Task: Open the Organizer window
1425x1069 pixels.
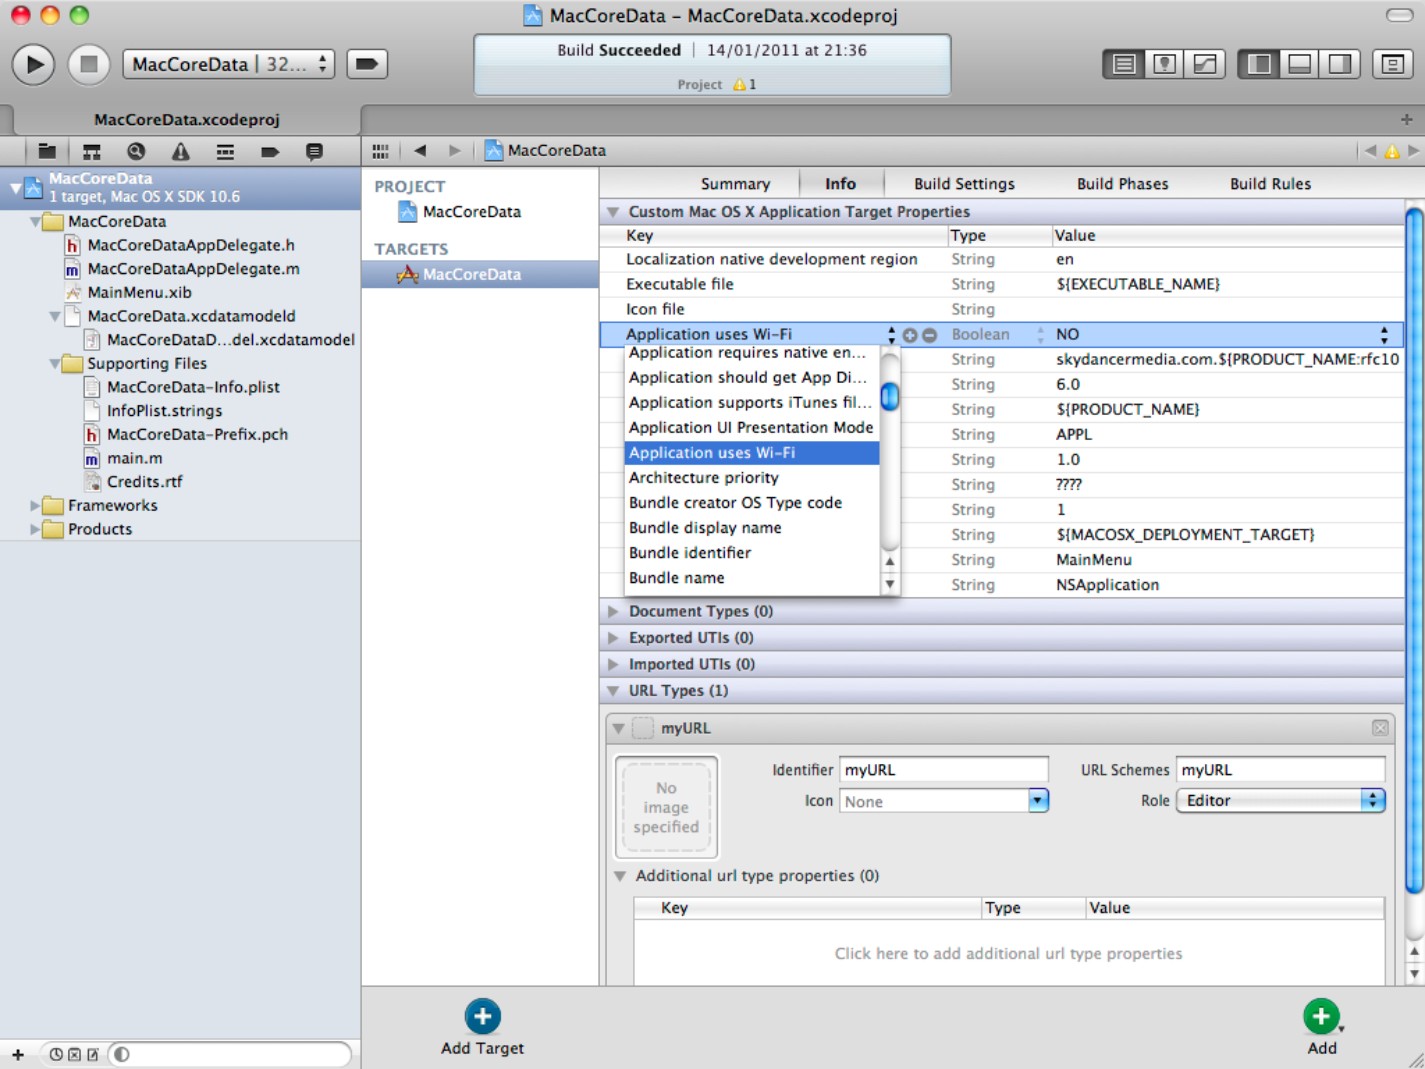Action: (1392, 64)
